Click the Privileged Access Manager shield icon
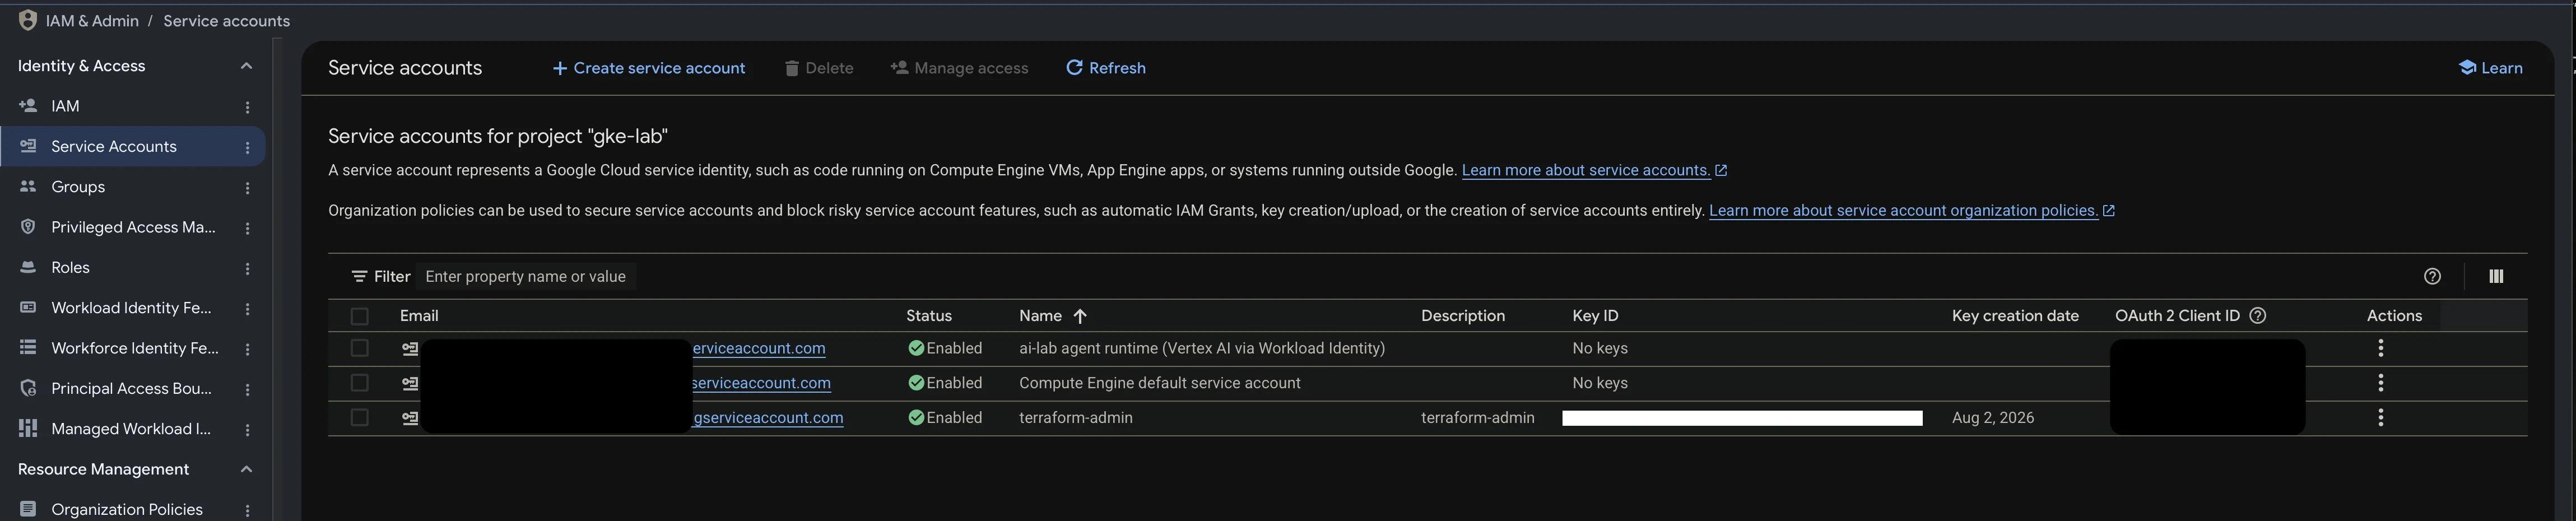 (x=28, y=227)
